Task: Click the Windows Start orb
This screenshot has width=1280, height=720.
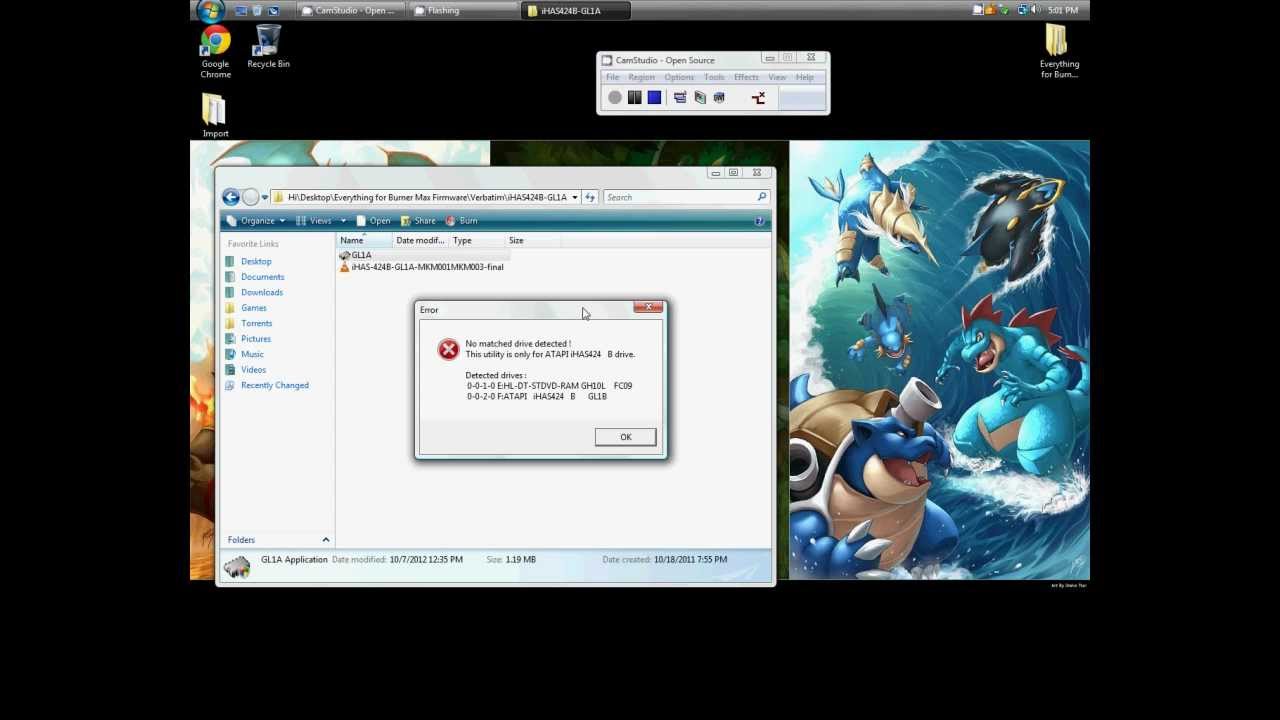Action: tap(211, 11)
